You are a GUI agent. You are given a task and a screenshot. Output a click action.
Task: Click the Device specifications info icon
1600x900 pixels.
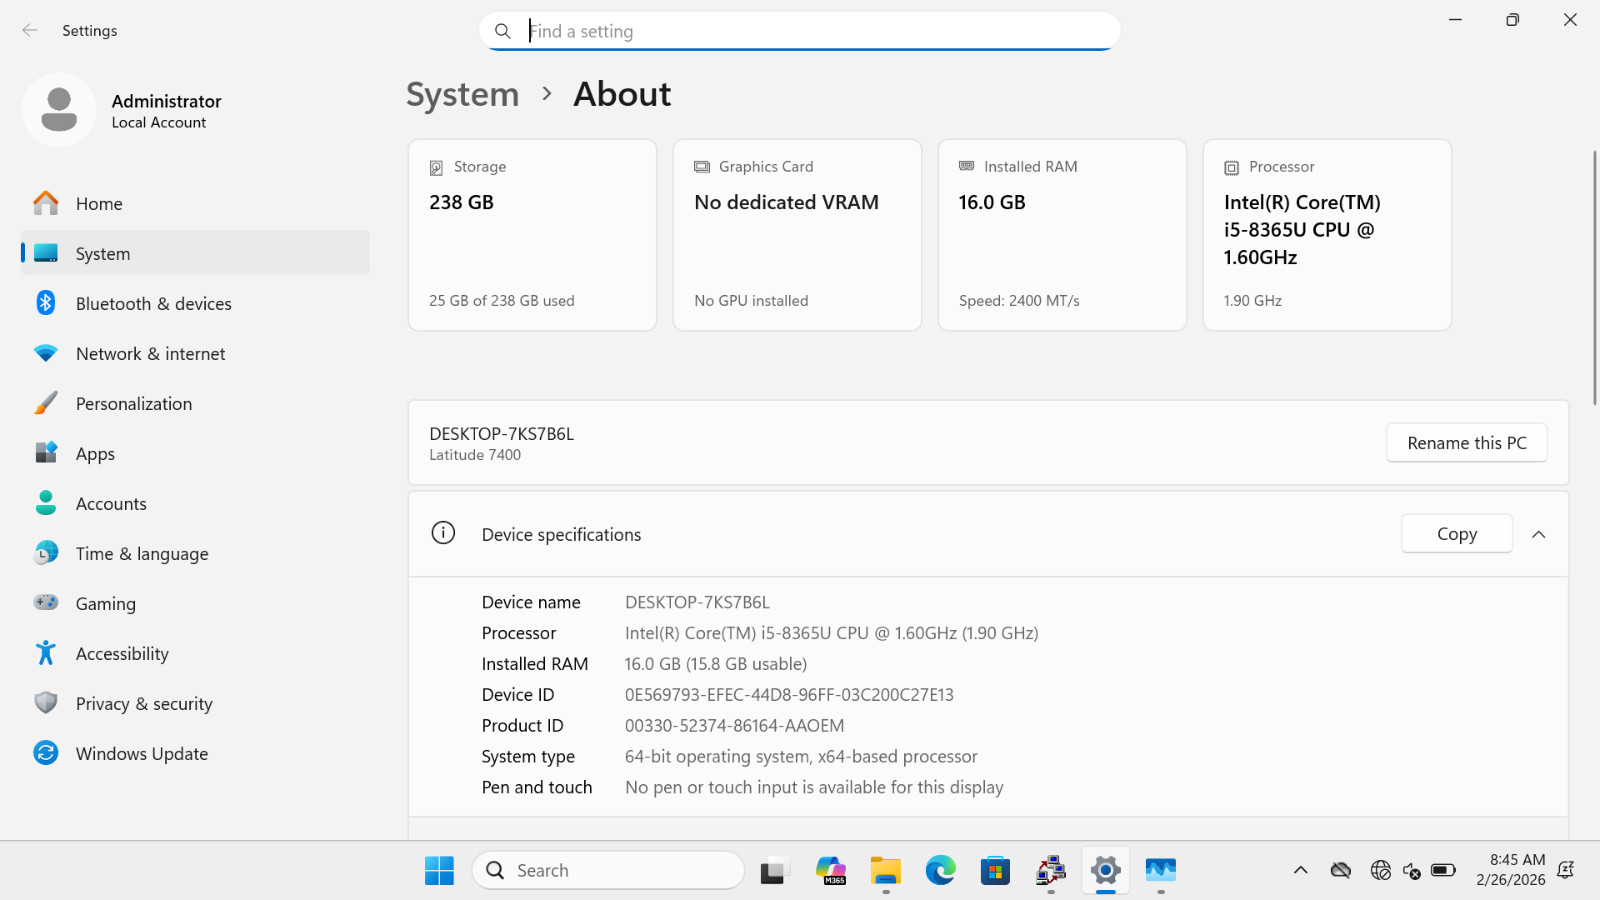pos(443,533)
